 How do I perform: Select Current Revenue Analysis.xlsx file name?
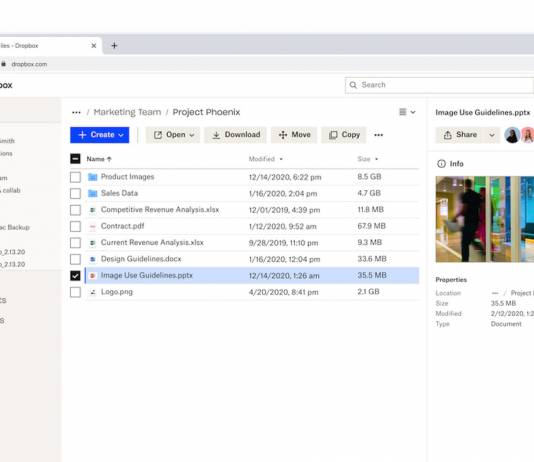(x=152, y=242)
